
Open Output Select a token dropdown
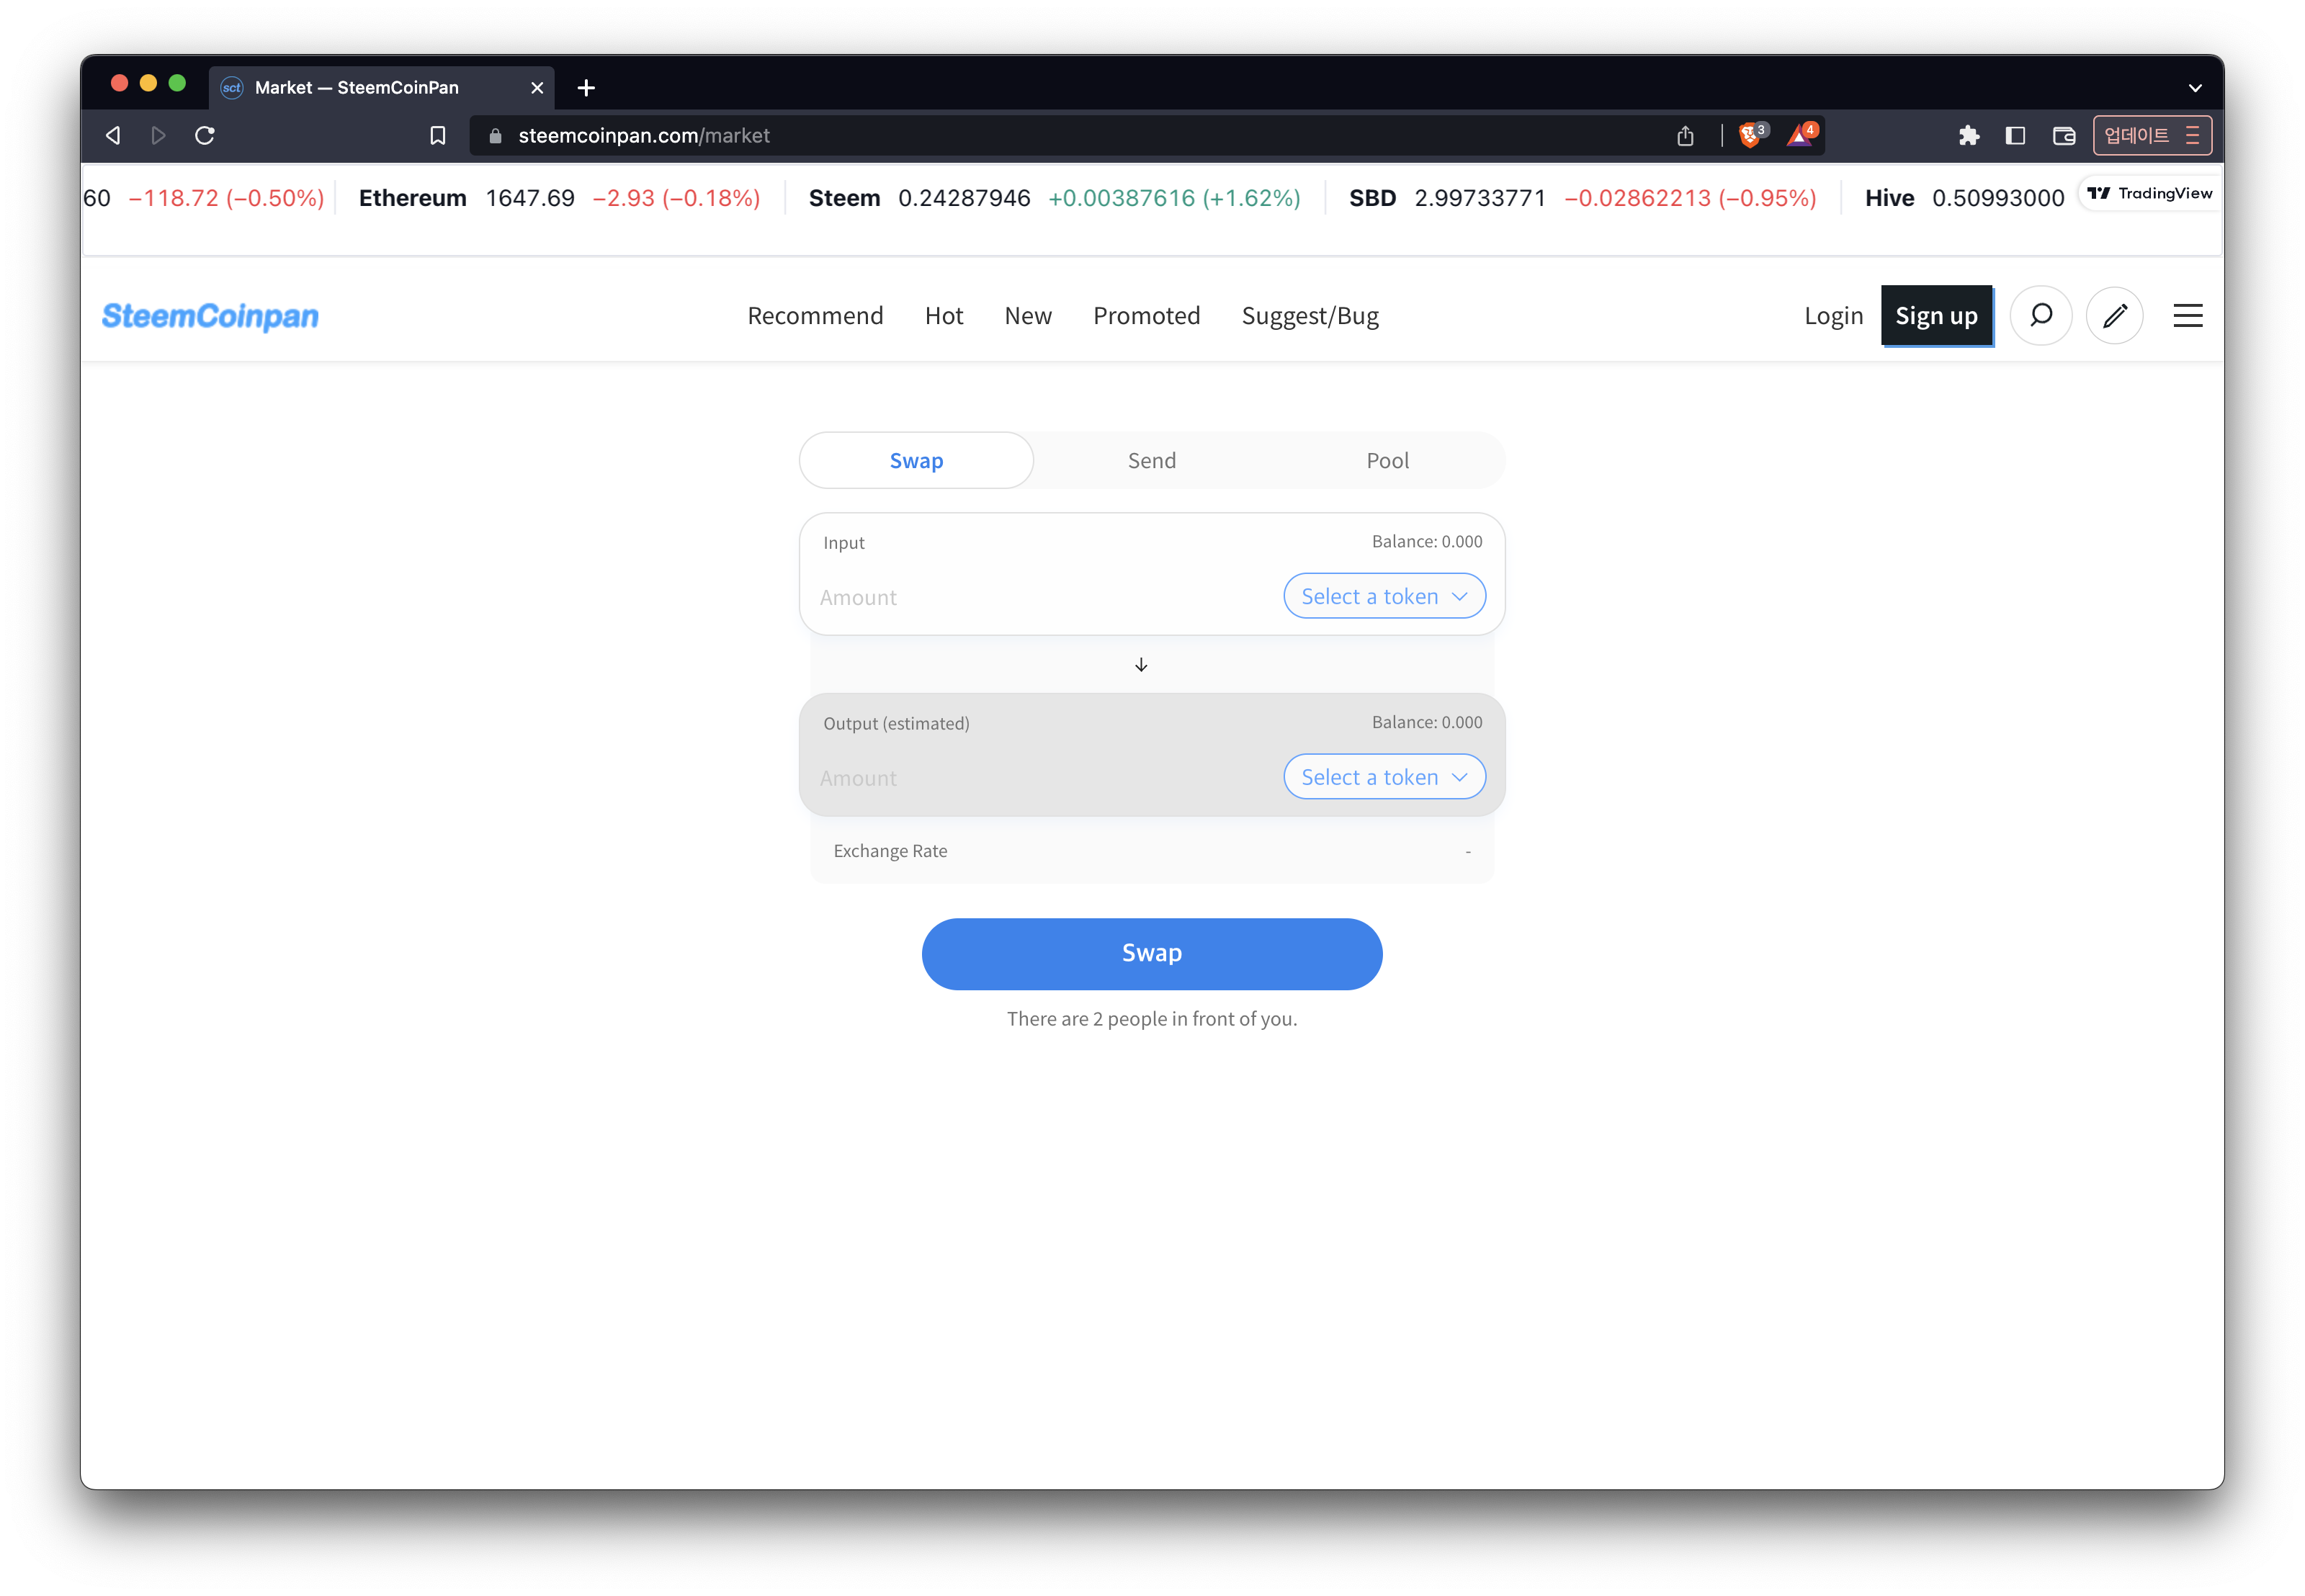pyautogui.click(x=1384, y=777)
